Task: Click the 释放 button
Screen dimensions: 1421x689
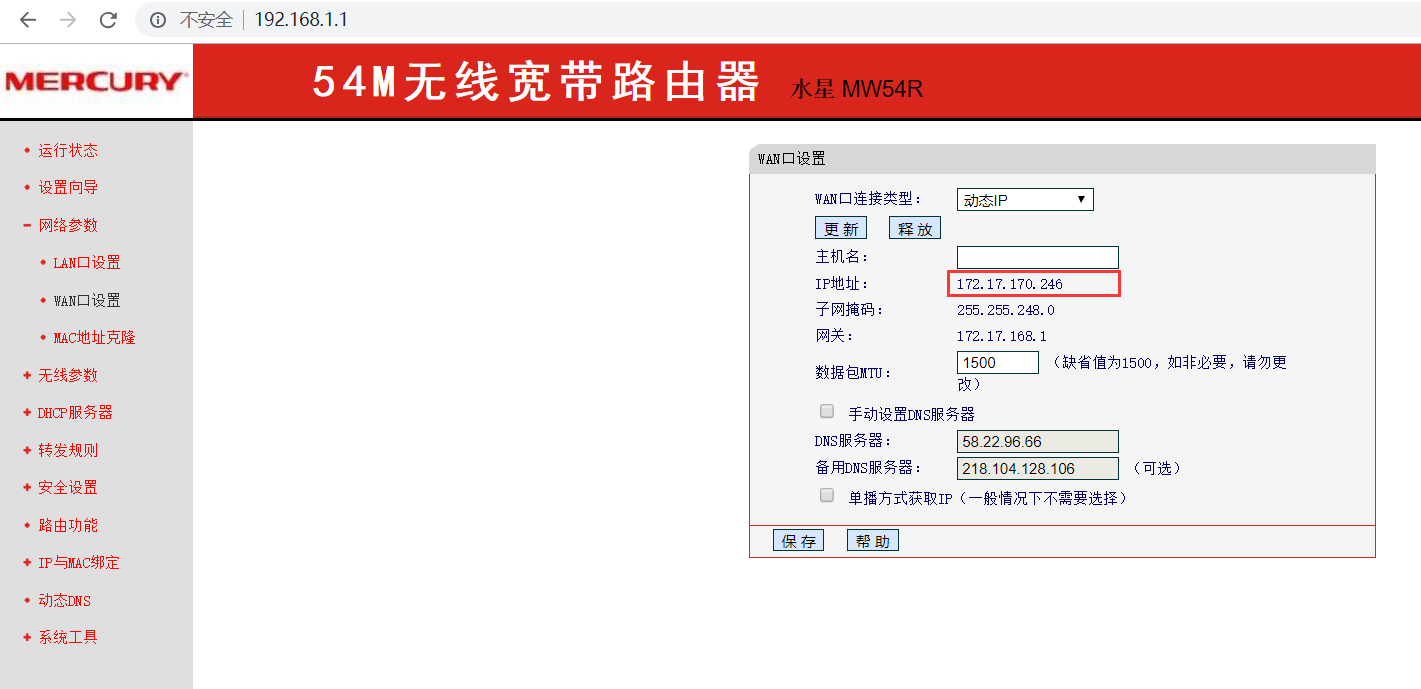Action: point(915,228)
